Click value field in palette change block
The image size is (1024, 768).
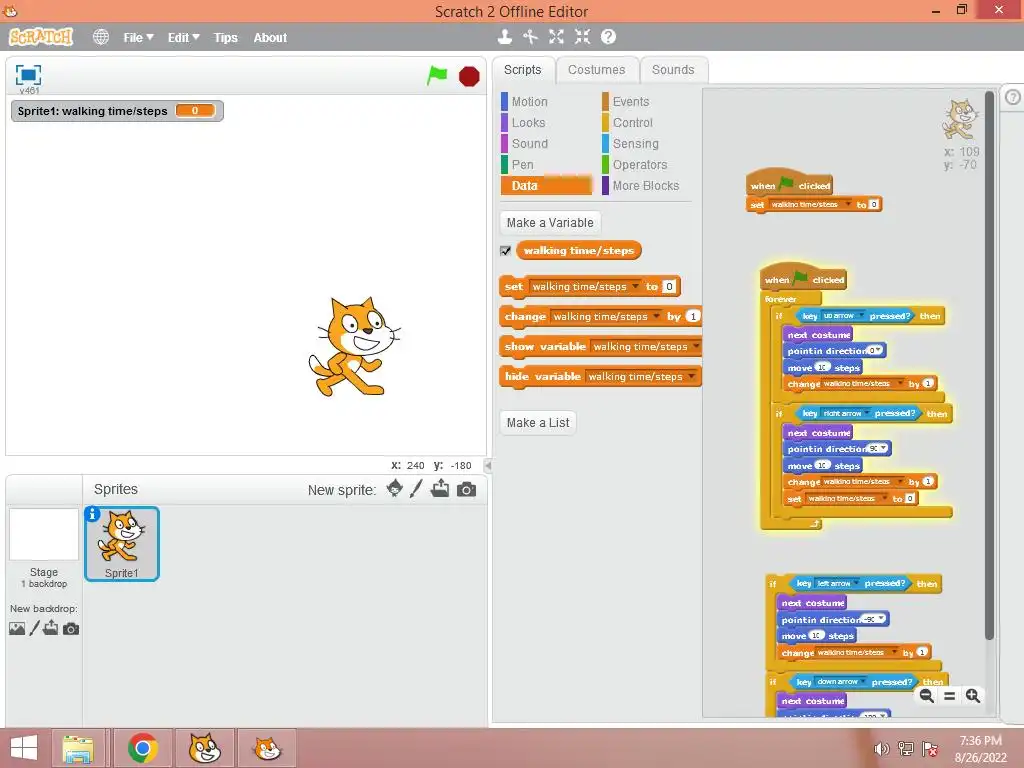click(693, 317)
